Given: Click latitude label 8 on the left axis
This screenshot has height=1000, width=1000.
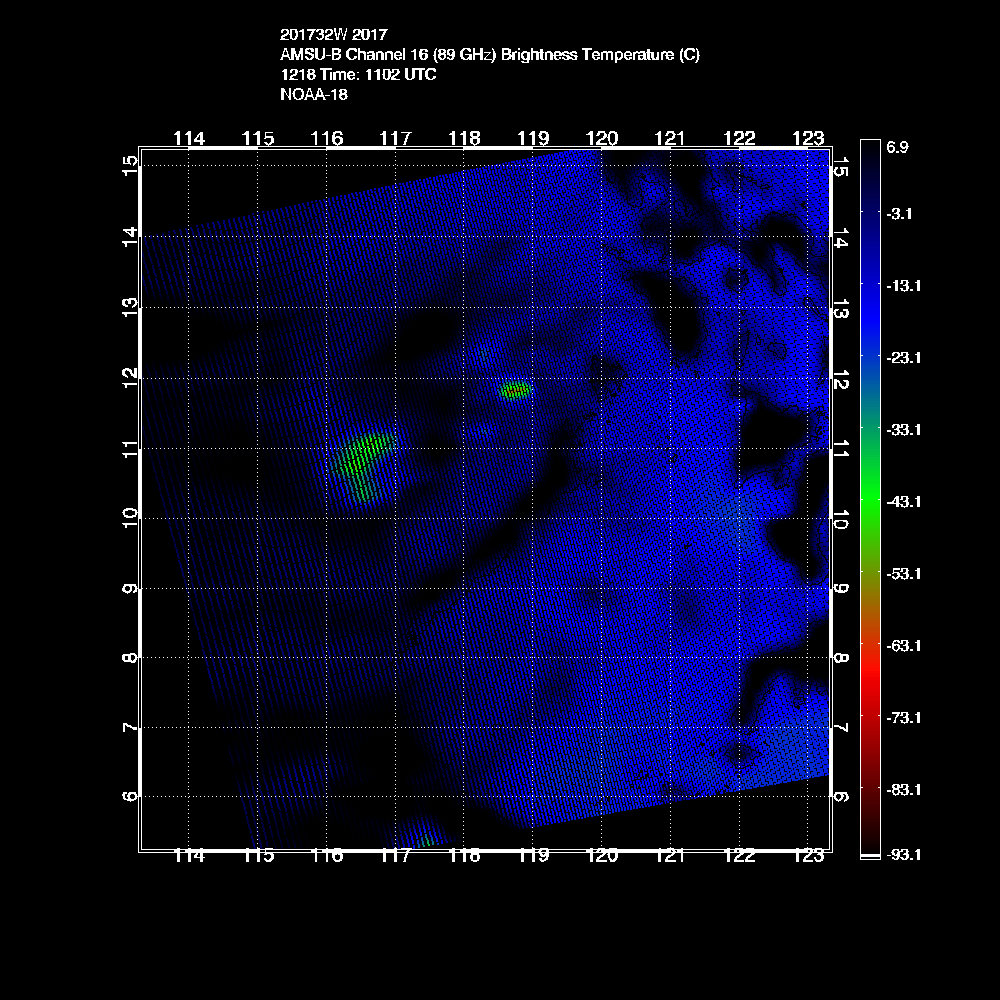Looking at the screenshot, I should [x=130, y=658].
